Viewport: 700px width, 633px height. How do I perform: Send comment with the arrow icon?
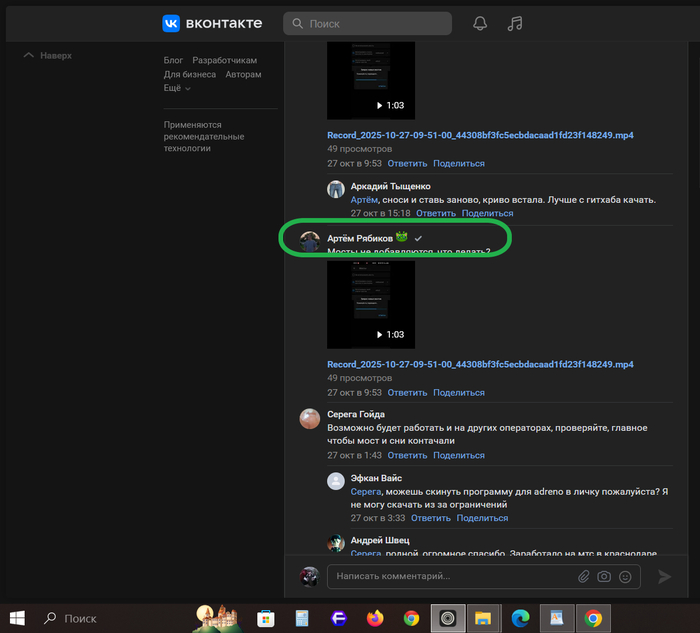coord(665,576)
